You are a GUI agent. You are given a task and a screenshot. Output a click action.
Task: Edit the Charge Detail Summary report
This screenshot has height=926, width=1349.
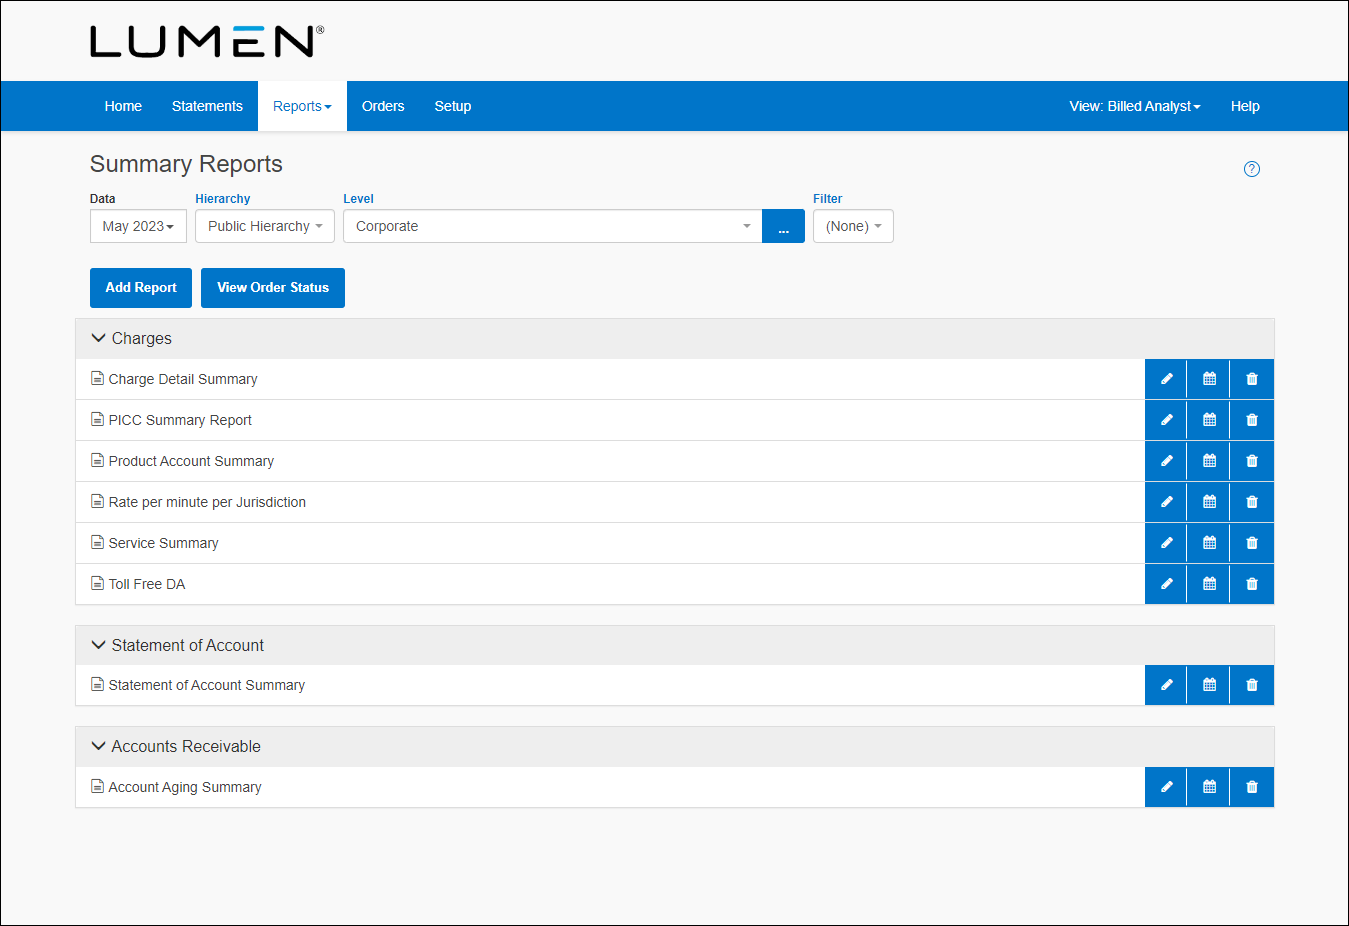[x=1165, y=379]
